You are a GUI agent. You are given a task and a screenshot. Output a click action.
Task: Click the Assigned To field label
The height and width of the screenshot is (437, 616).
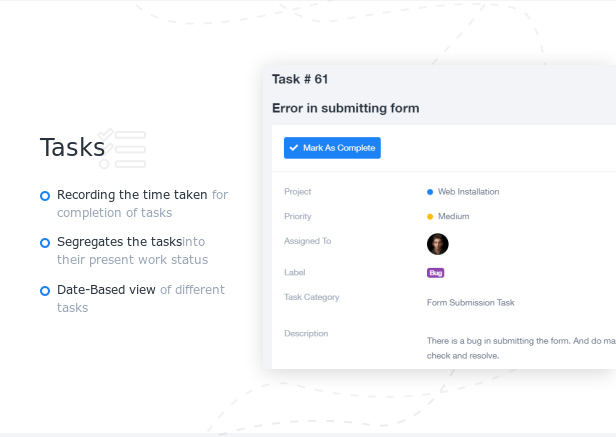coord(308,241)
